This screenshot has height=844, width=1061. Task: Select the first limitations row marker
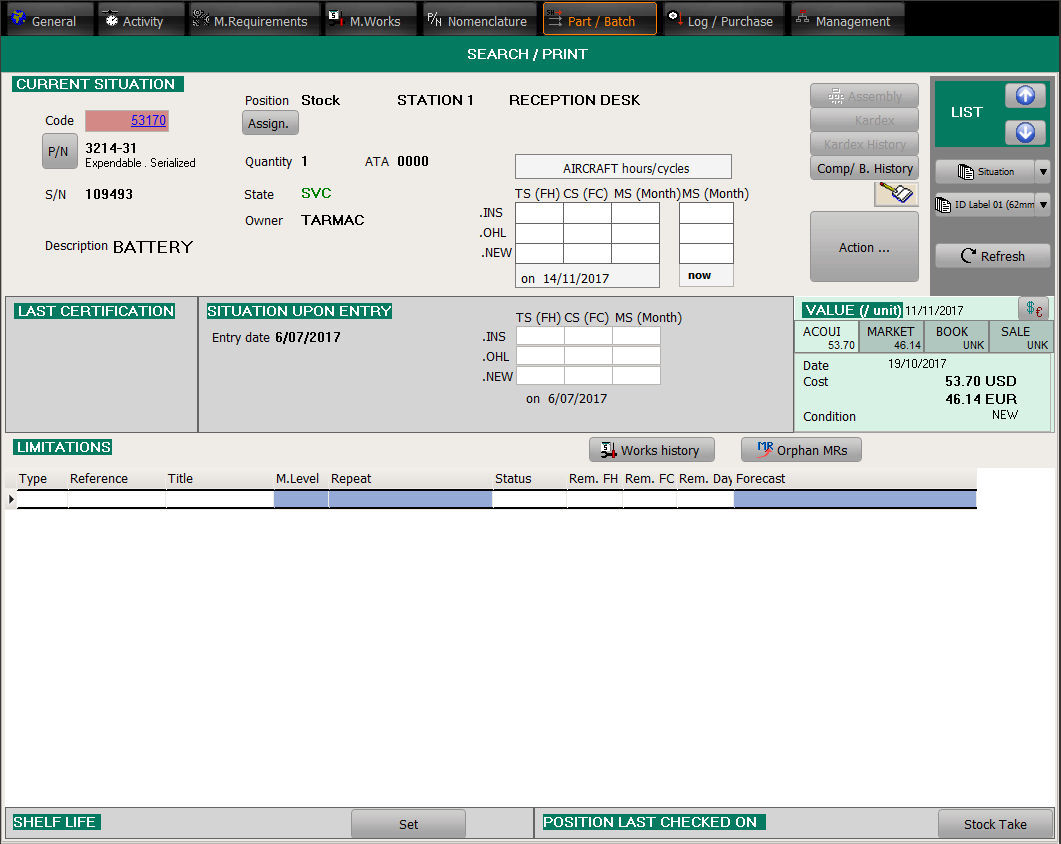pos(11,499)
